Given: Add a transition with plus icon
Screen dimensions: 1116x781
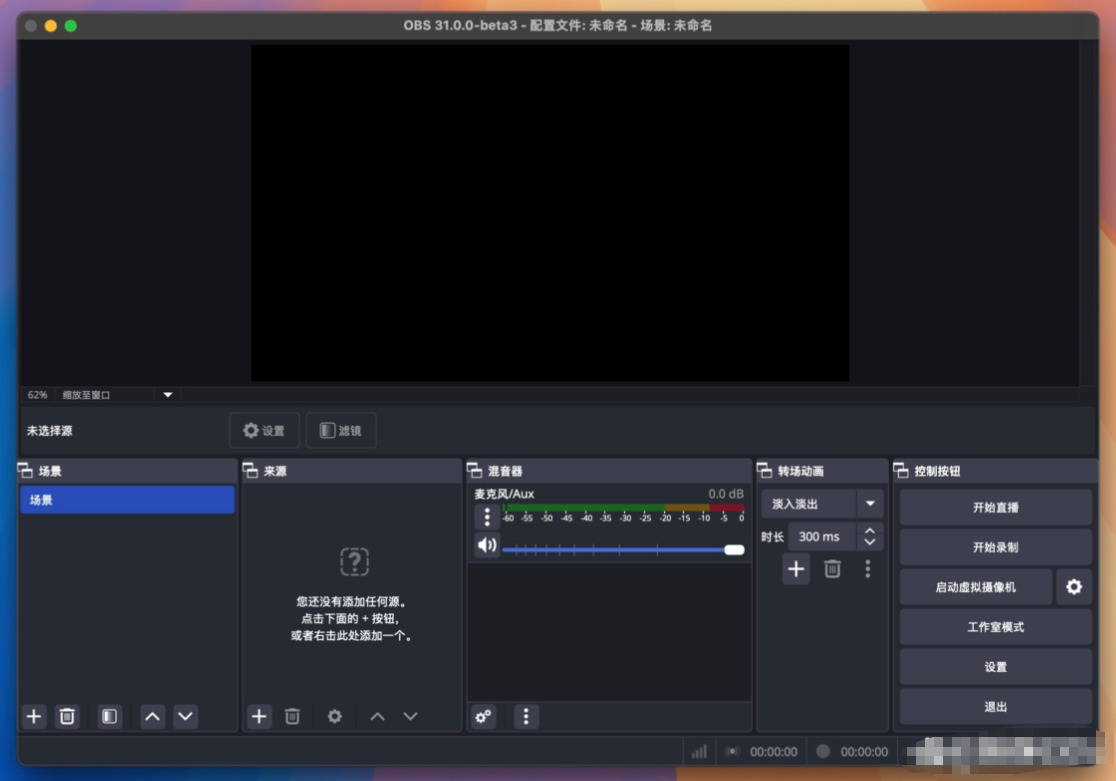Looking at the screenshot, I should pyautogui.click(x=796, y=569).
